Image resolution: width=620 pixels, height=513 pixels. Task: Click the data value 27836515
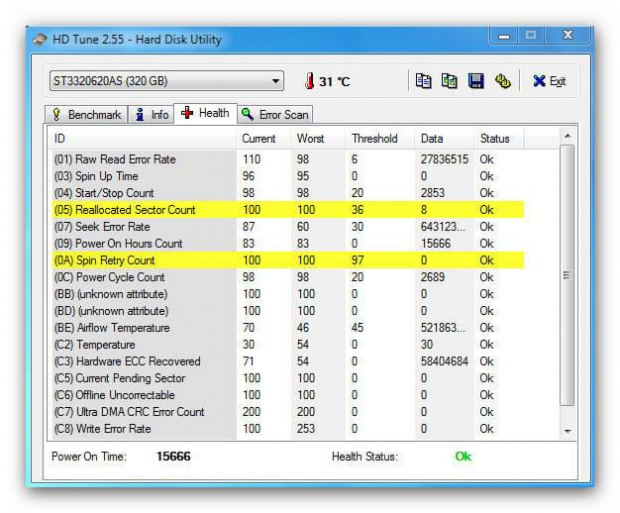point(444,159)
